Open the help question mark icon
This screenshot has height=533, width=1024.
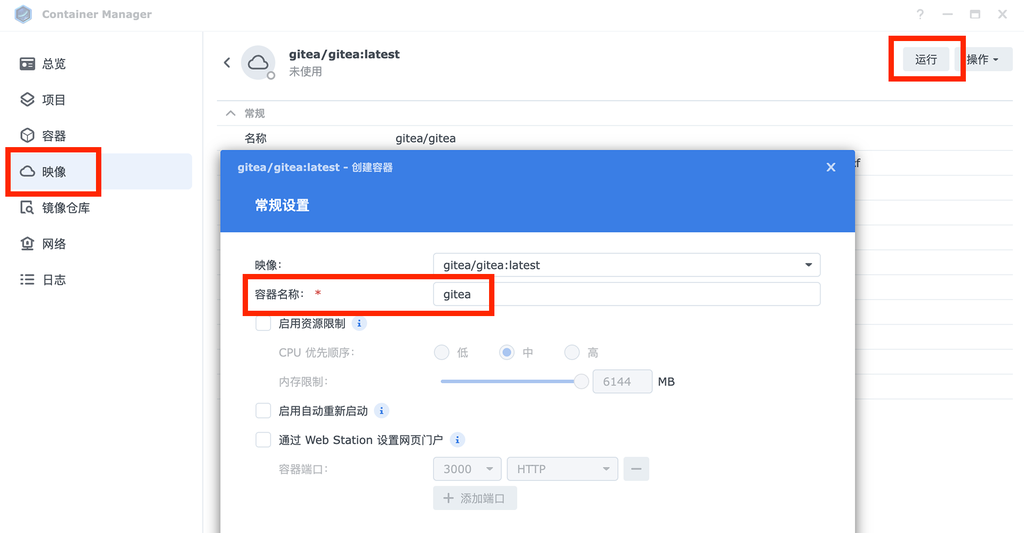(920, 14)
